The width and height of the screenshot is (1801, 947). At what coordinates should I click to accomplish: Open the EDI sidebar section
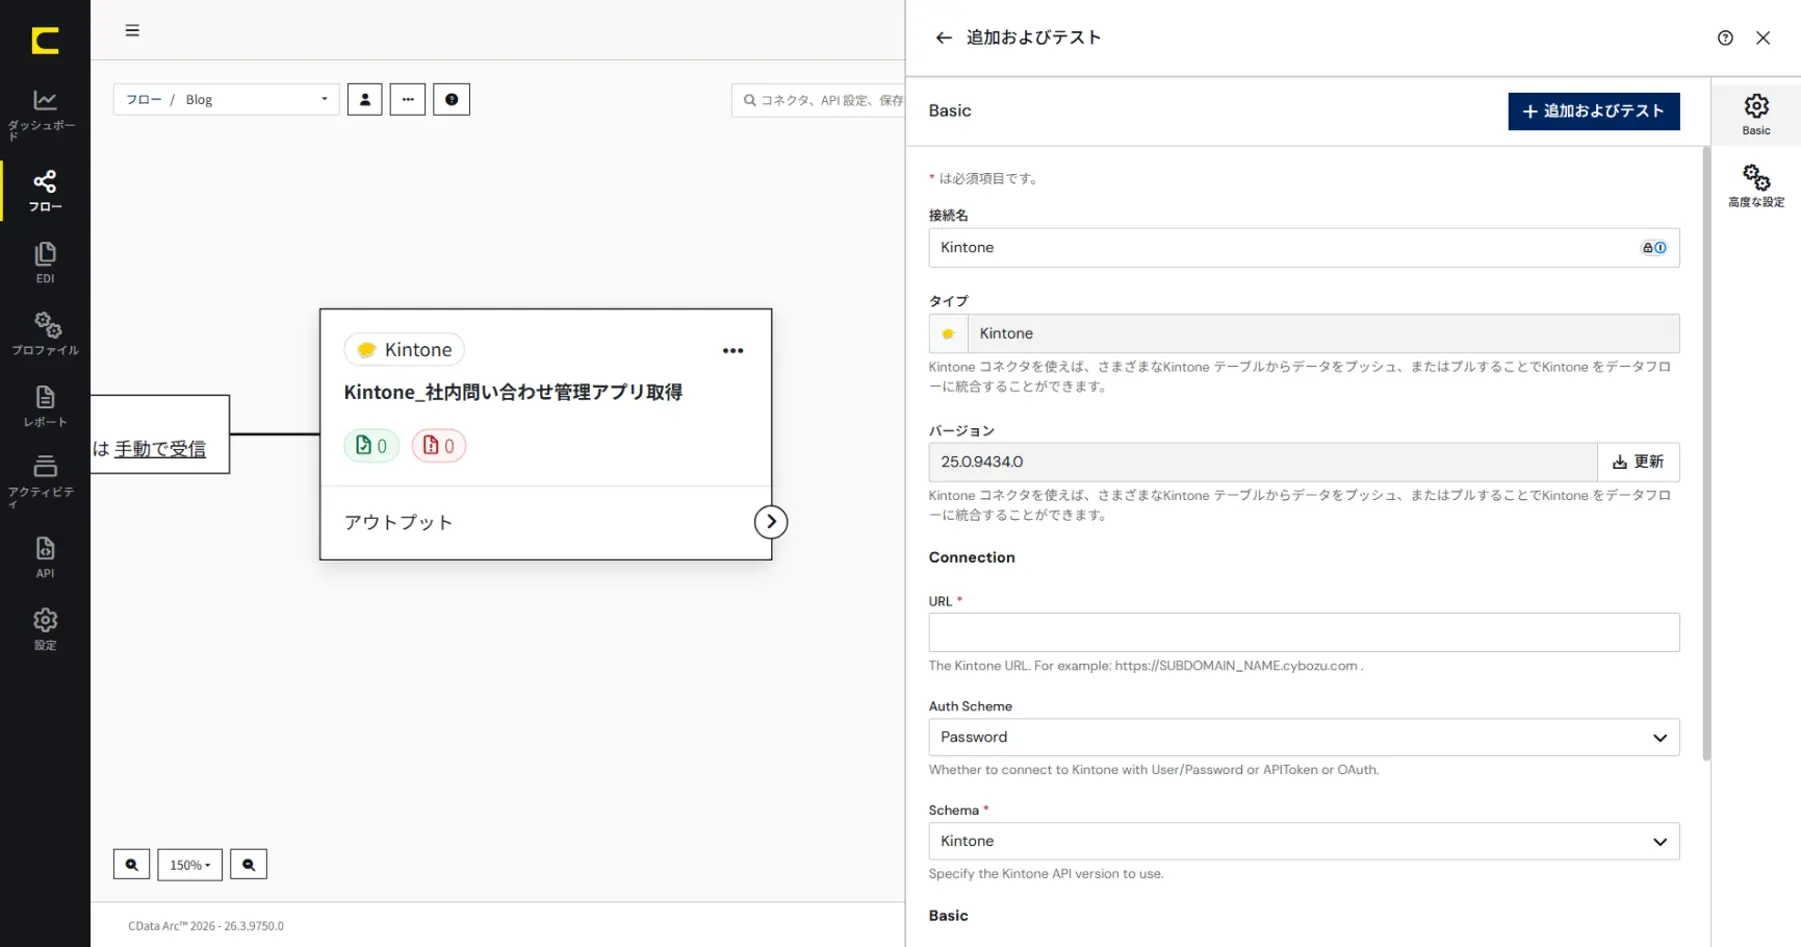[44, 262]
